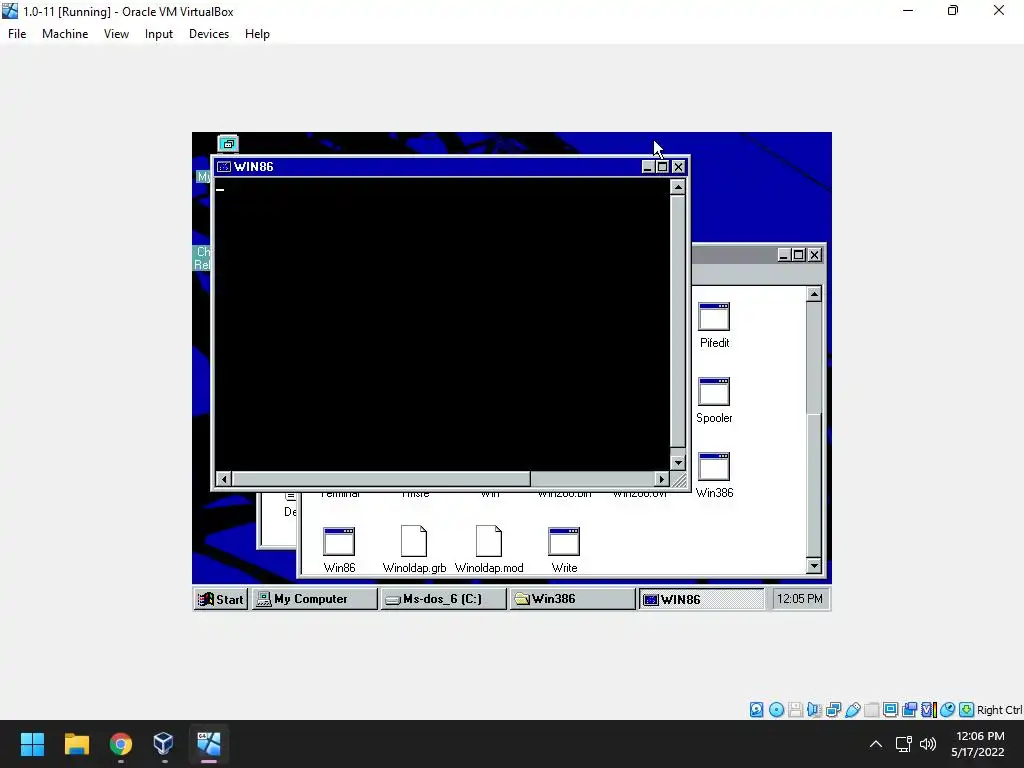Click WIN86 vertical scrollbar up arrow

pos(678,187)
